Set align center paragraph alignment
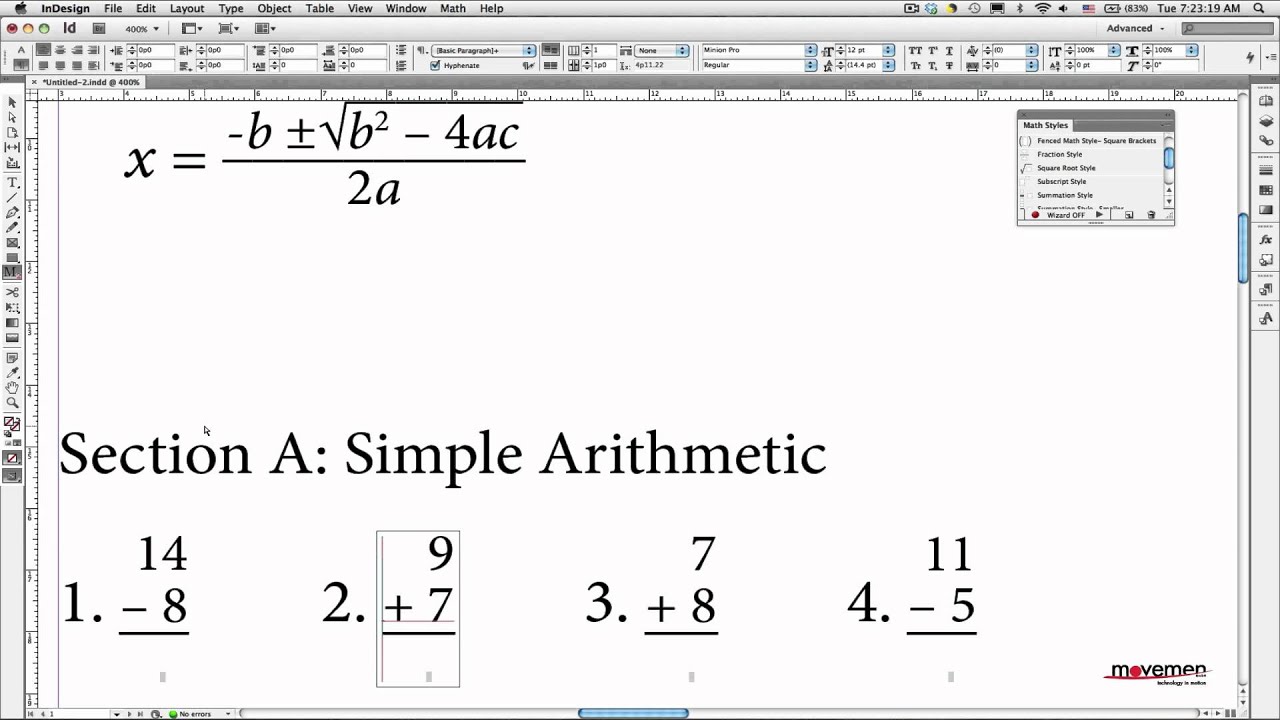1280x720 pixels. [x=61, y=50]
